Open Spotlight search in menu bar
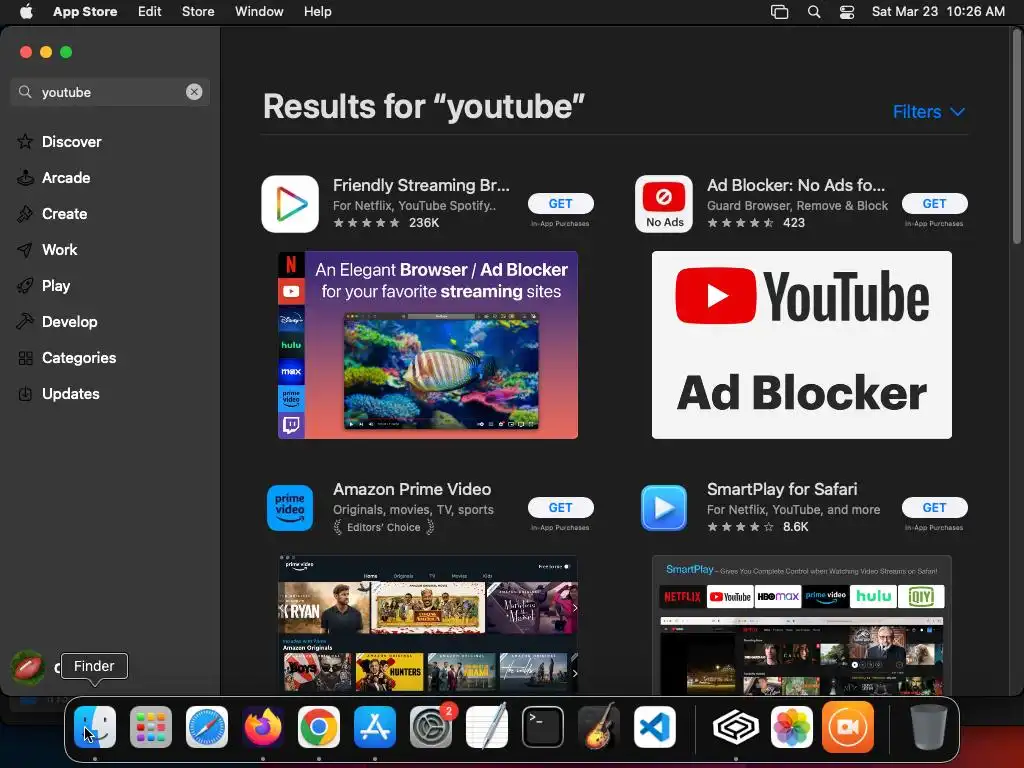 pyautogui.click(x=814, y=12)
